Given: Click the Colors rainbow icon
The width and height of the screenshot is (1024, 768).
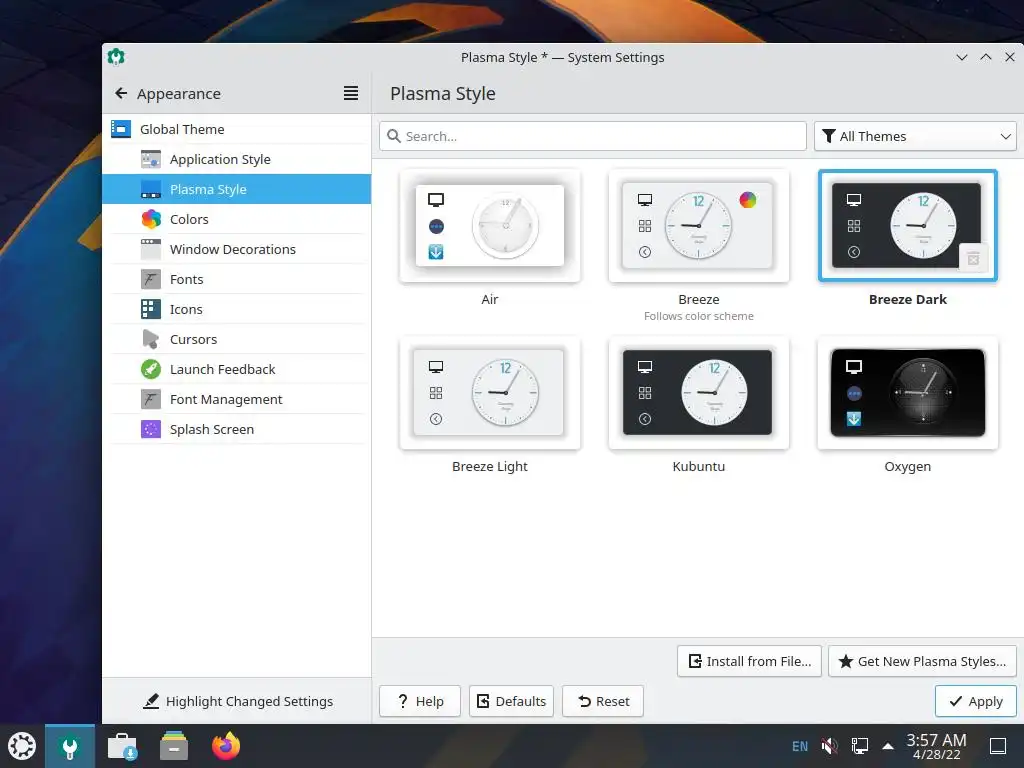Looking at the screenshot, I should (x=151, y=219).
